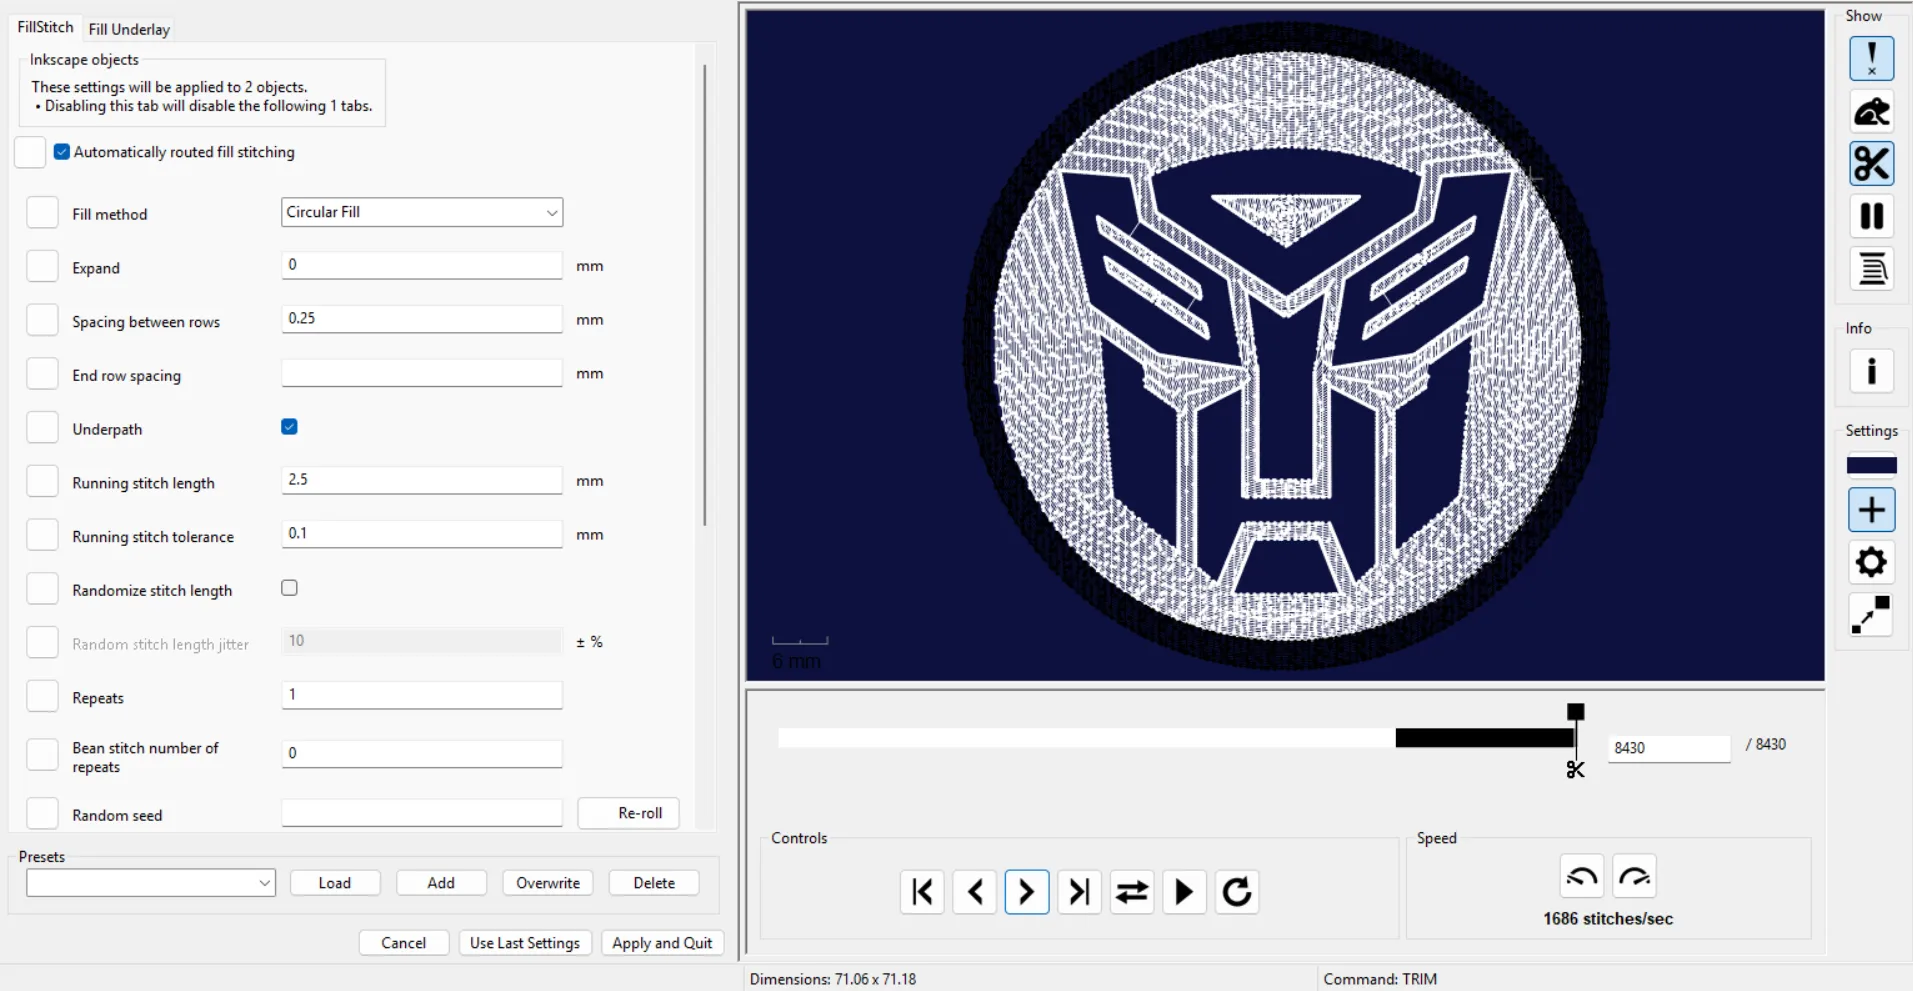Viewport: 1913px width, 991px height.
Task: Jump to the first stitch
Action: point(922,891)
